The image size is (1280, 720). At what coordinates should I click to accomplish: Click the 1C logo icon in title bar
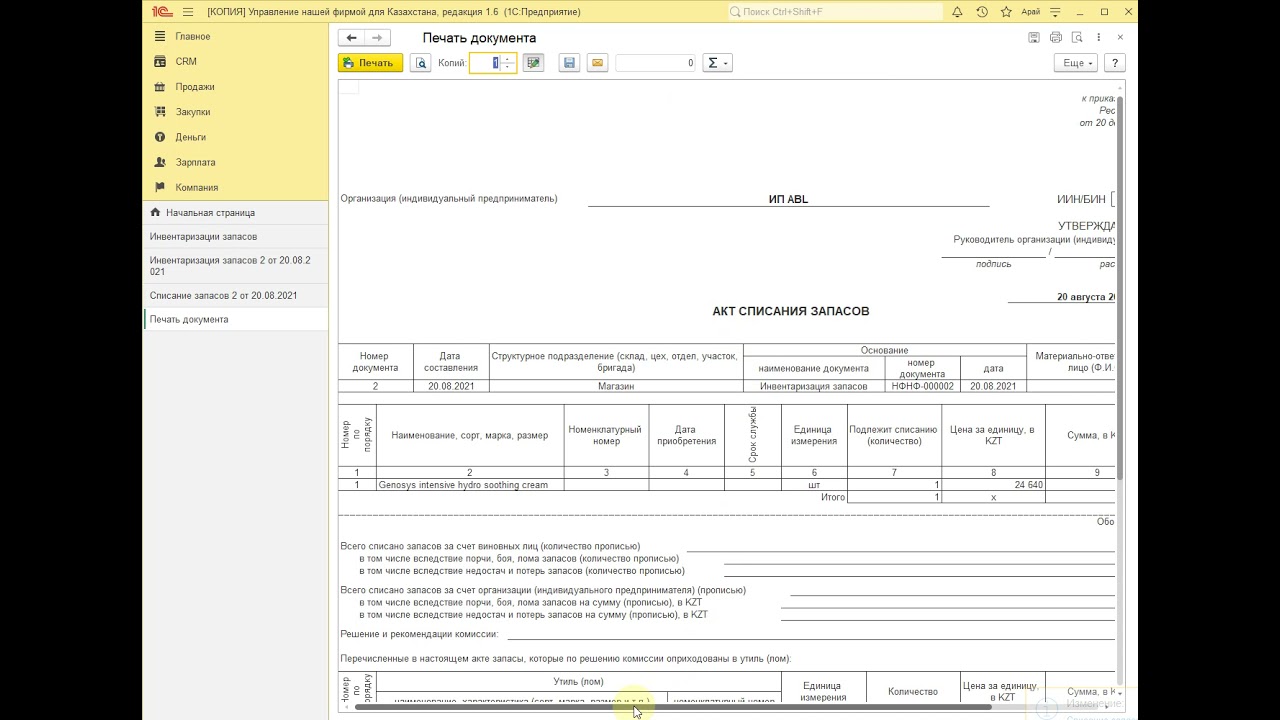pos(161,12)
